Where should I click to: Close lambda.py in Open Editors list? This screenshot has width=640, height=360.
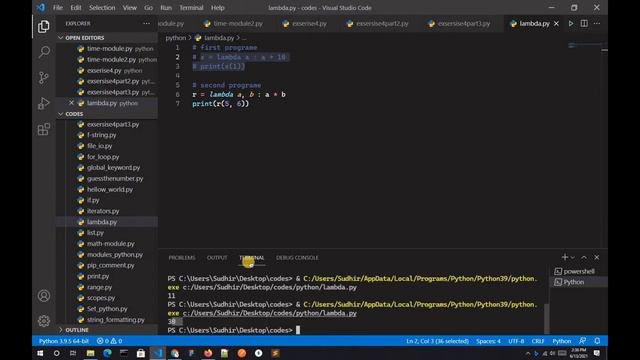tap(71, 103)
